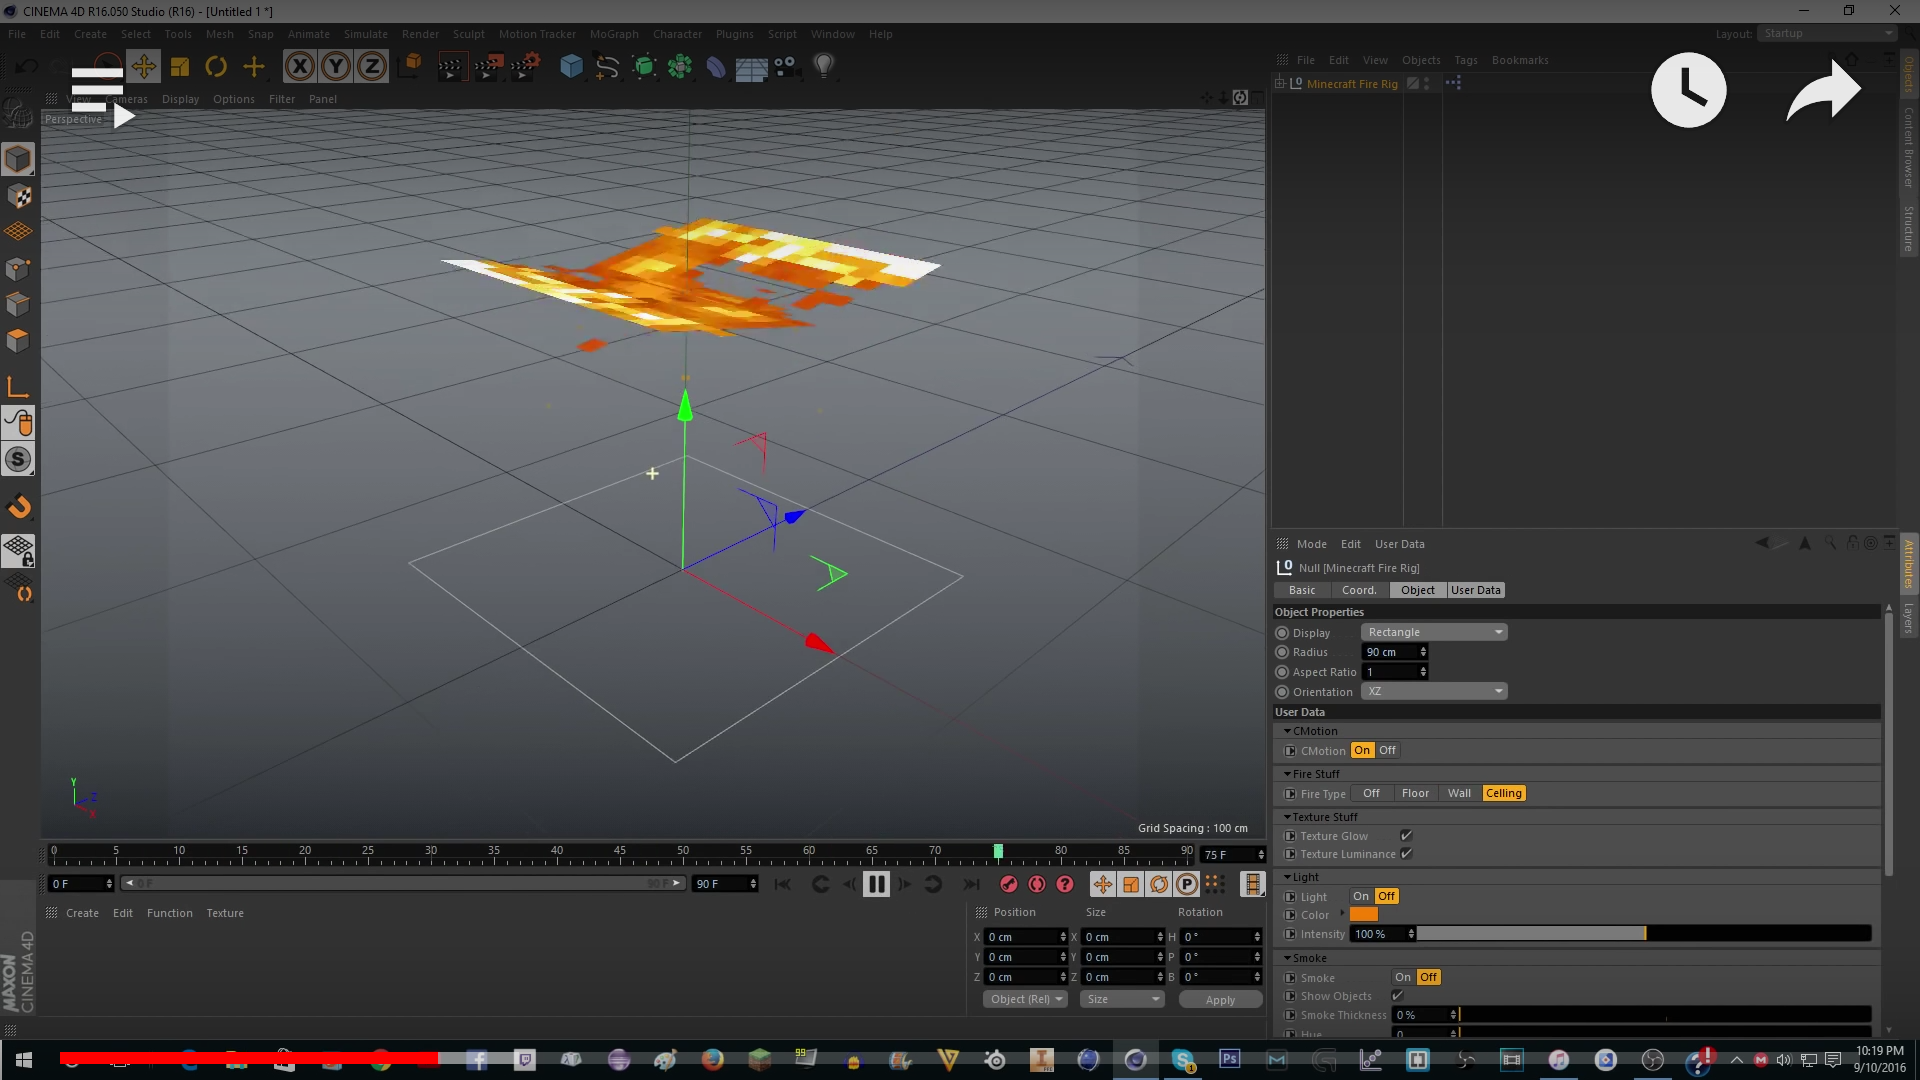Toggle the Texture Glow checkbox
This screenshot has height=1080, width=1920.
tap(1406, 836)
